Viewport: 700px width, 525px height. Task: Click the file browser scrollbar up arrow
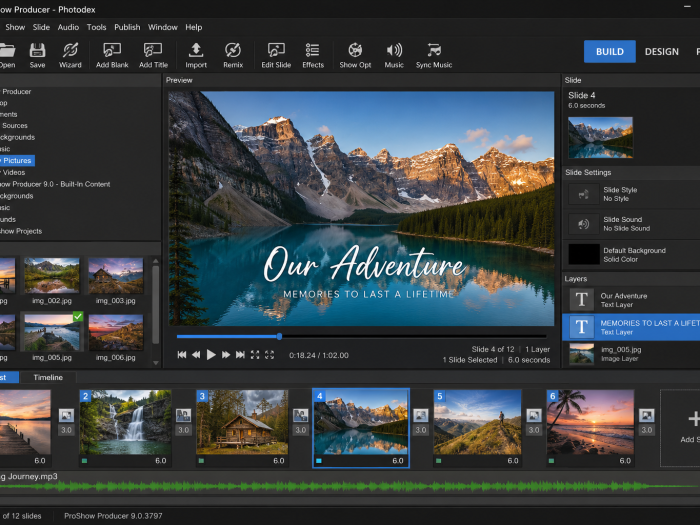(x=156, y=261)
